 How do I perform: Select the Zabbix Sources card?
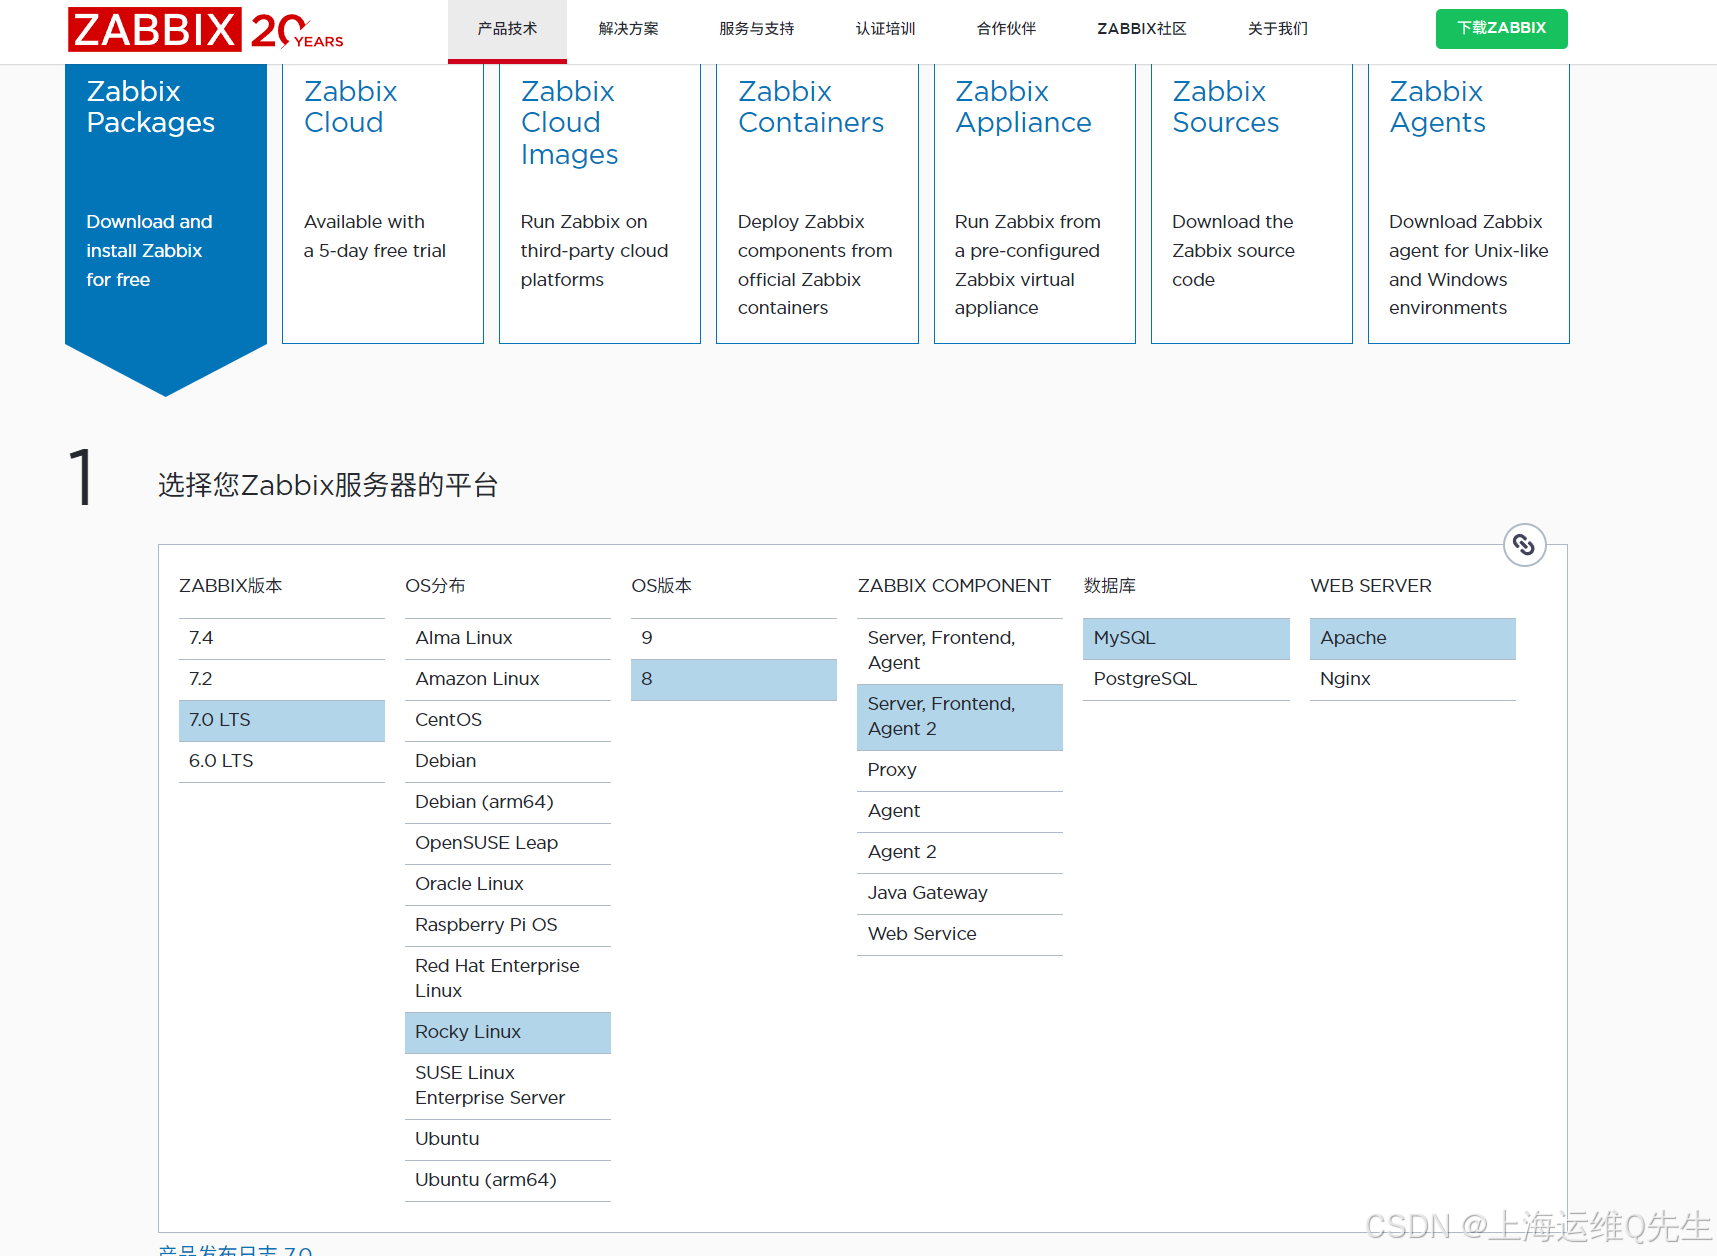tap(1252, 204)
